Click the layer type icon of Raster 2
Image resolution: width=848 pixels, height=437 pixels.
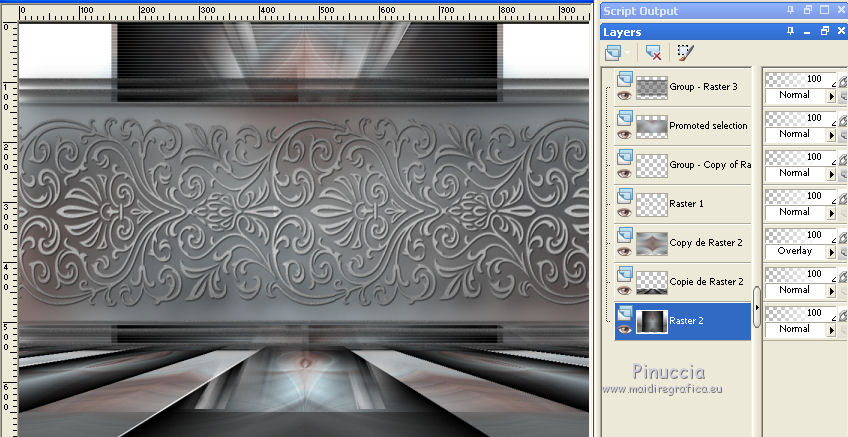625,313
